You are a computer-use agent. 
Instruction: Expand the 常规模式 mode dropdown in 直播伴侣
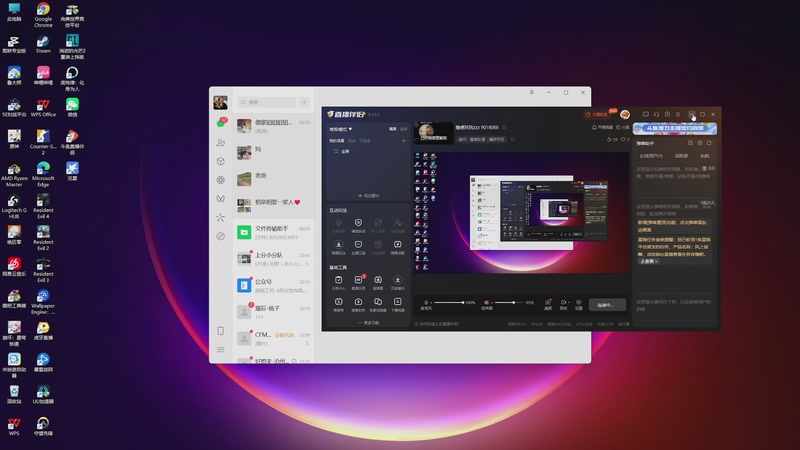pos(341,129)
